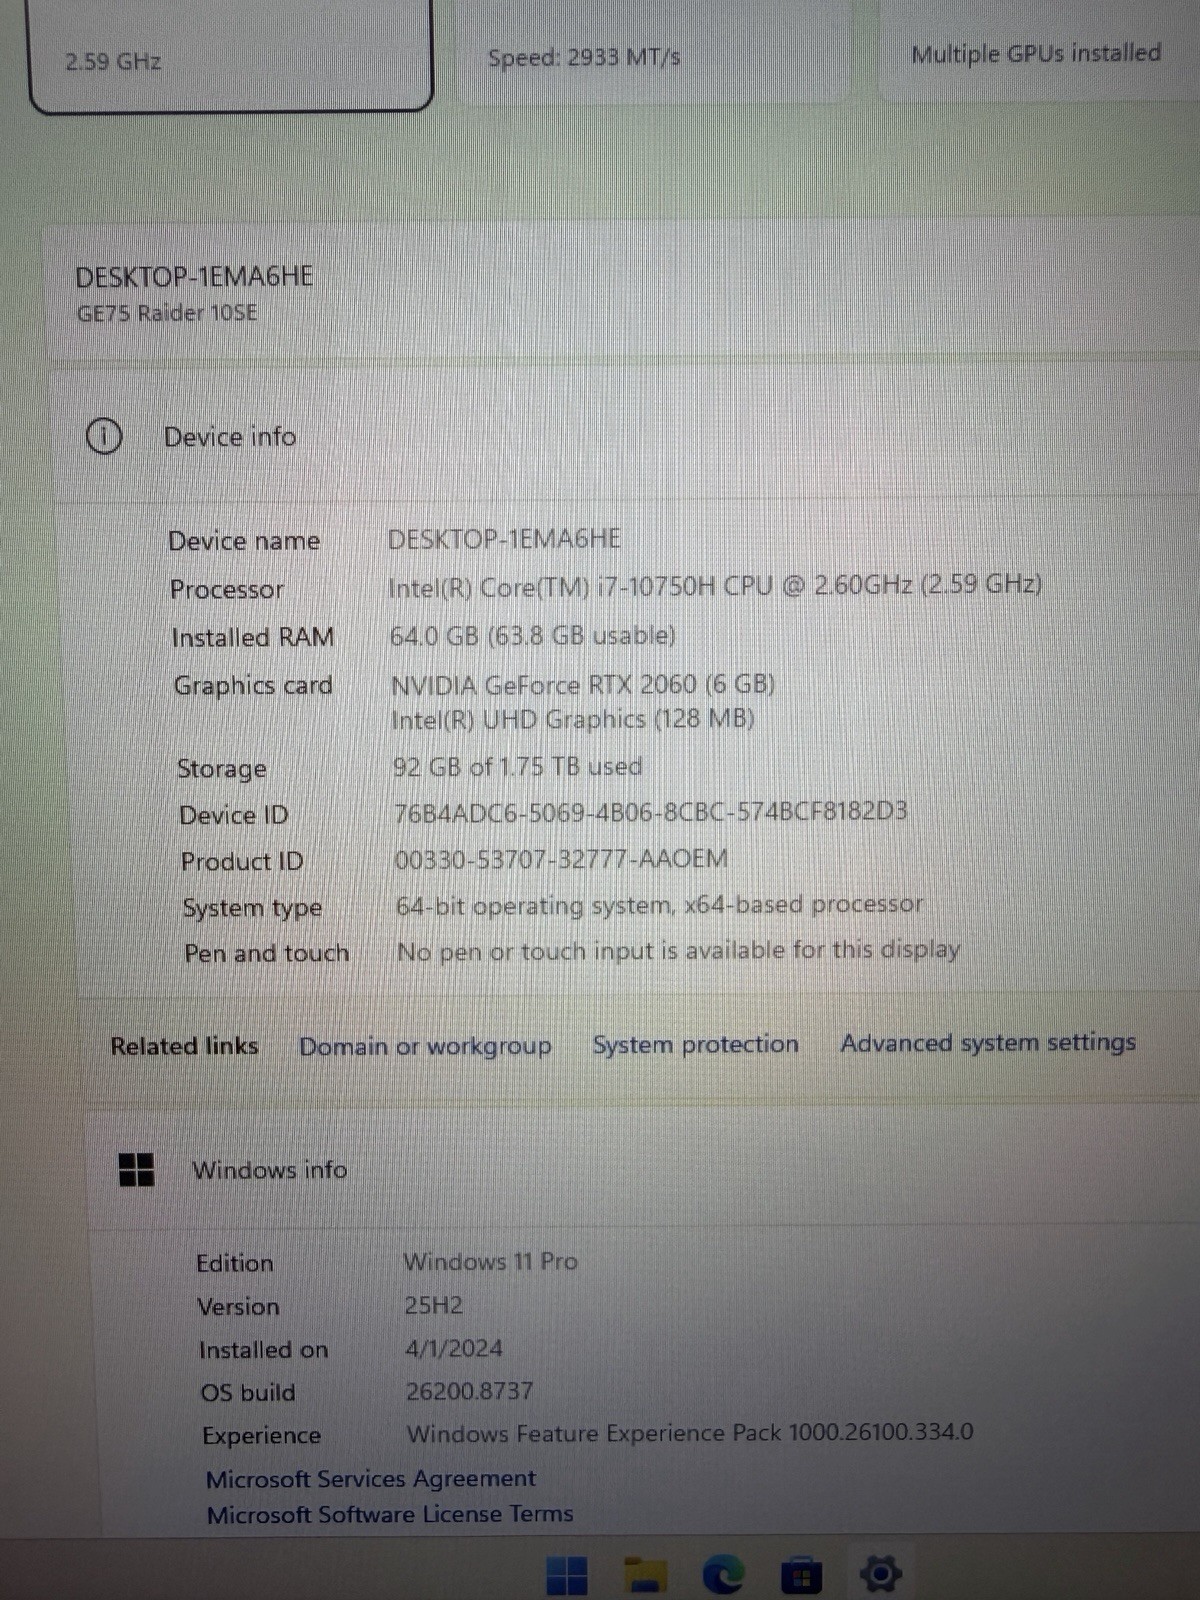
Task: Click the Experience label
Action: (262, 1435)
